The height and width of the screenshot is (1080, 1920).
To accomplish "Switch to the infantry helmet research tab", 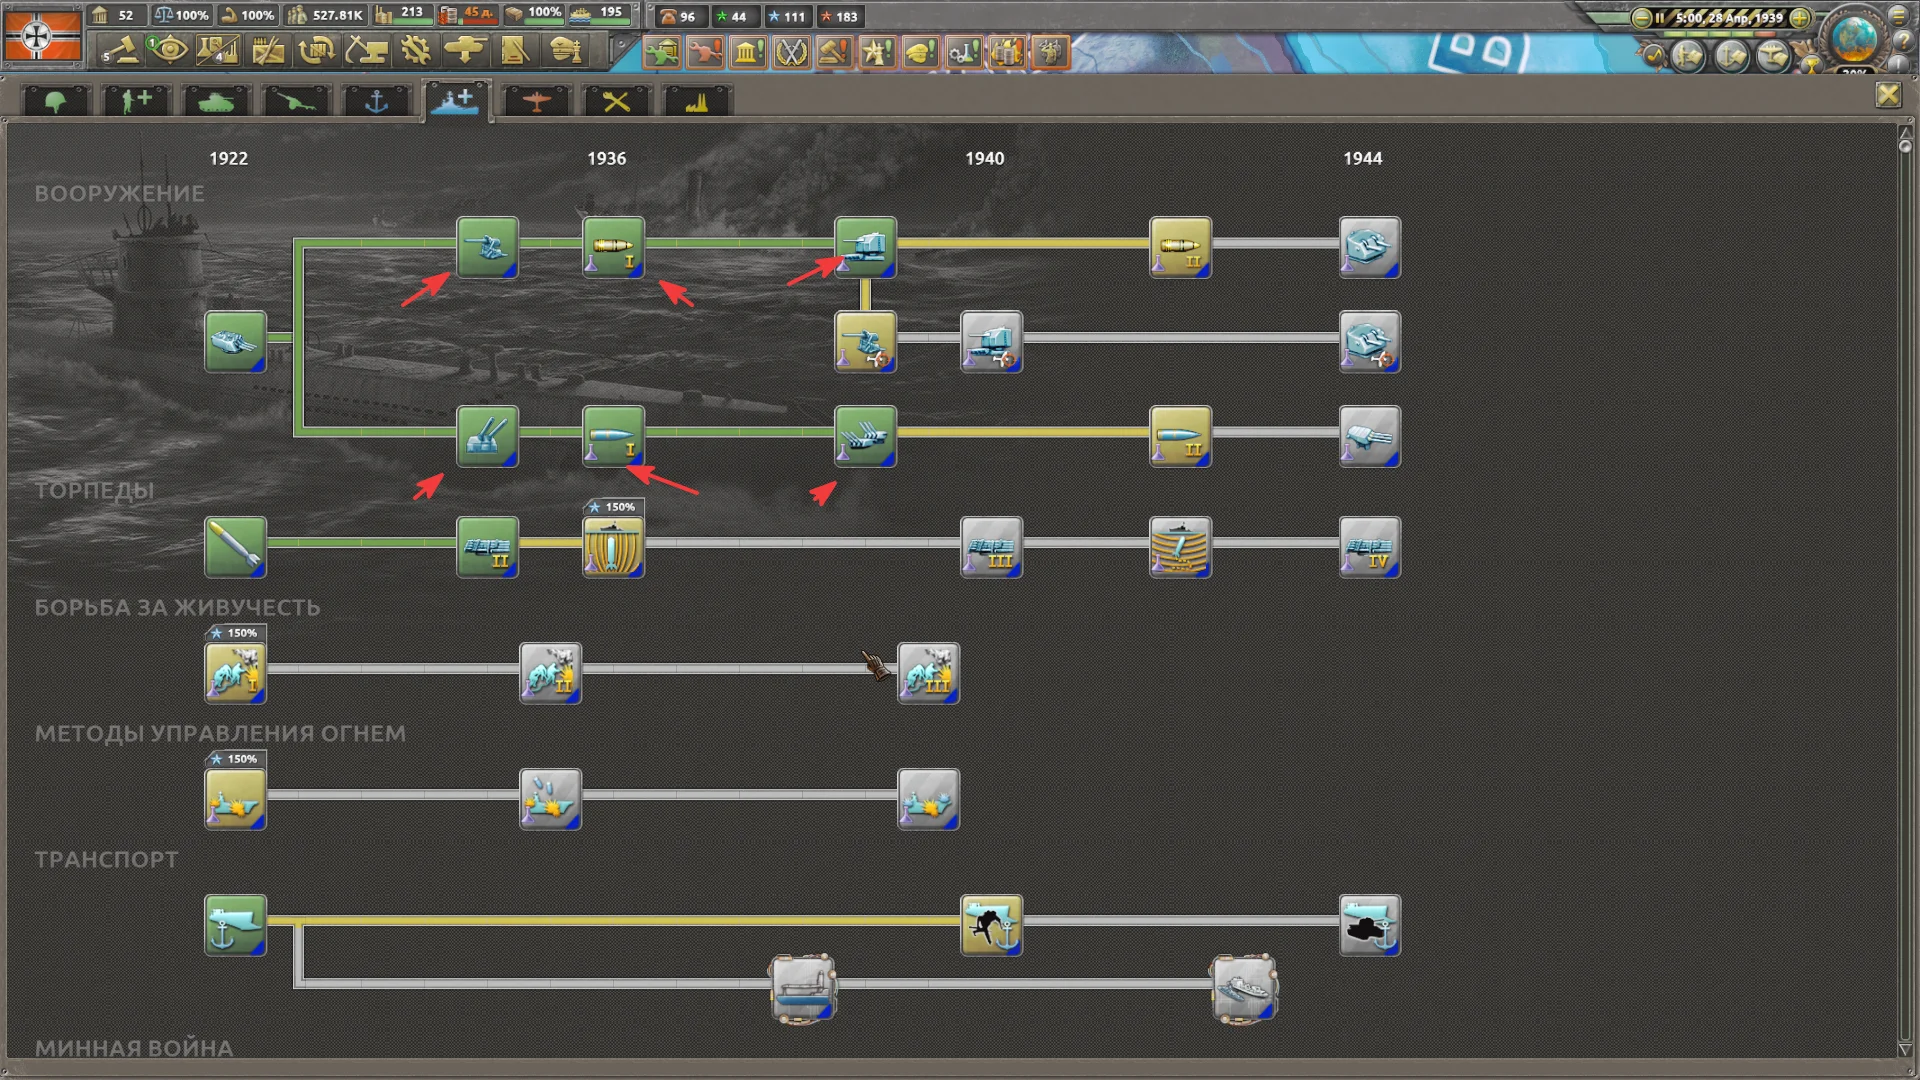I will pos(56,101).
